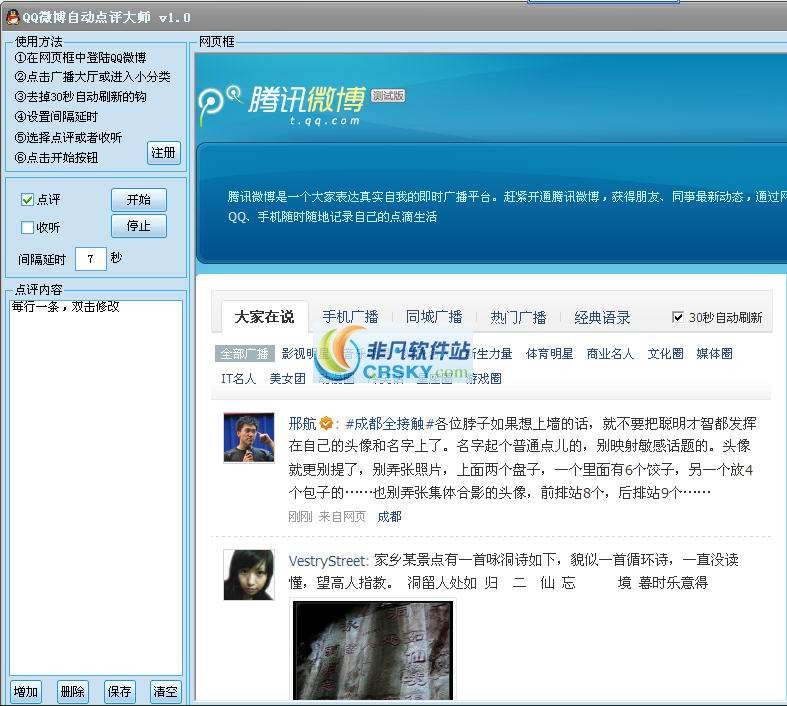
Task: Click the verified badge next to 邢航
Action: coord(326,423)
